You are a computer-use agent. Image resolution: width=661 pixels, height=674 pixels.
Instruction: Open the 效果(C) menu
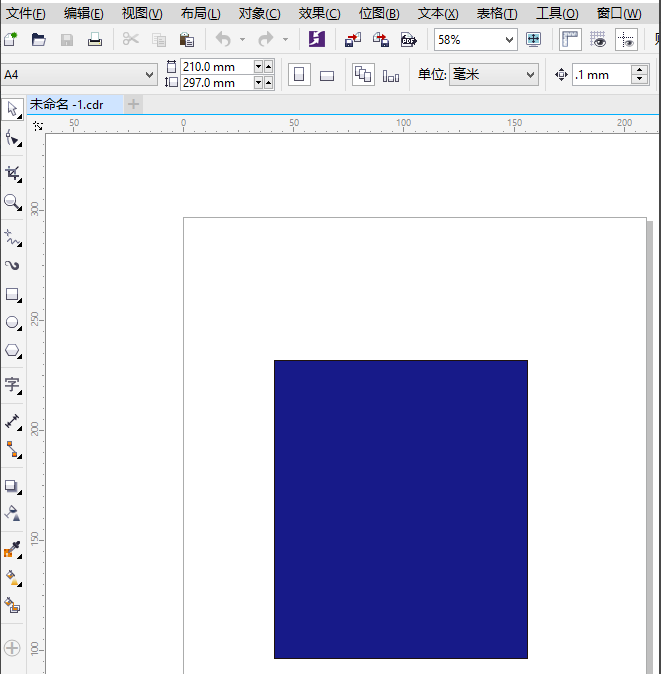pos(319,14)
